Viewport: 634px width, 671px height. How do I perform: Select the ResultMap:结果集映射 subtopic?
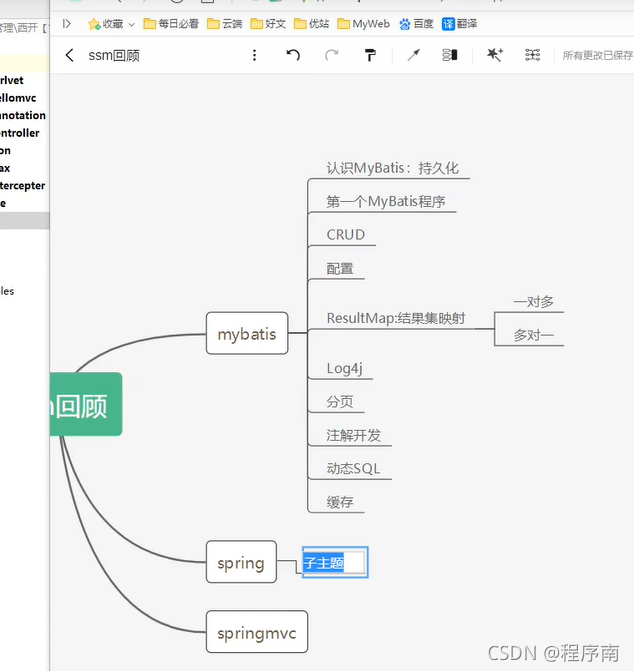pyautogui.click(x=396, y=318)
